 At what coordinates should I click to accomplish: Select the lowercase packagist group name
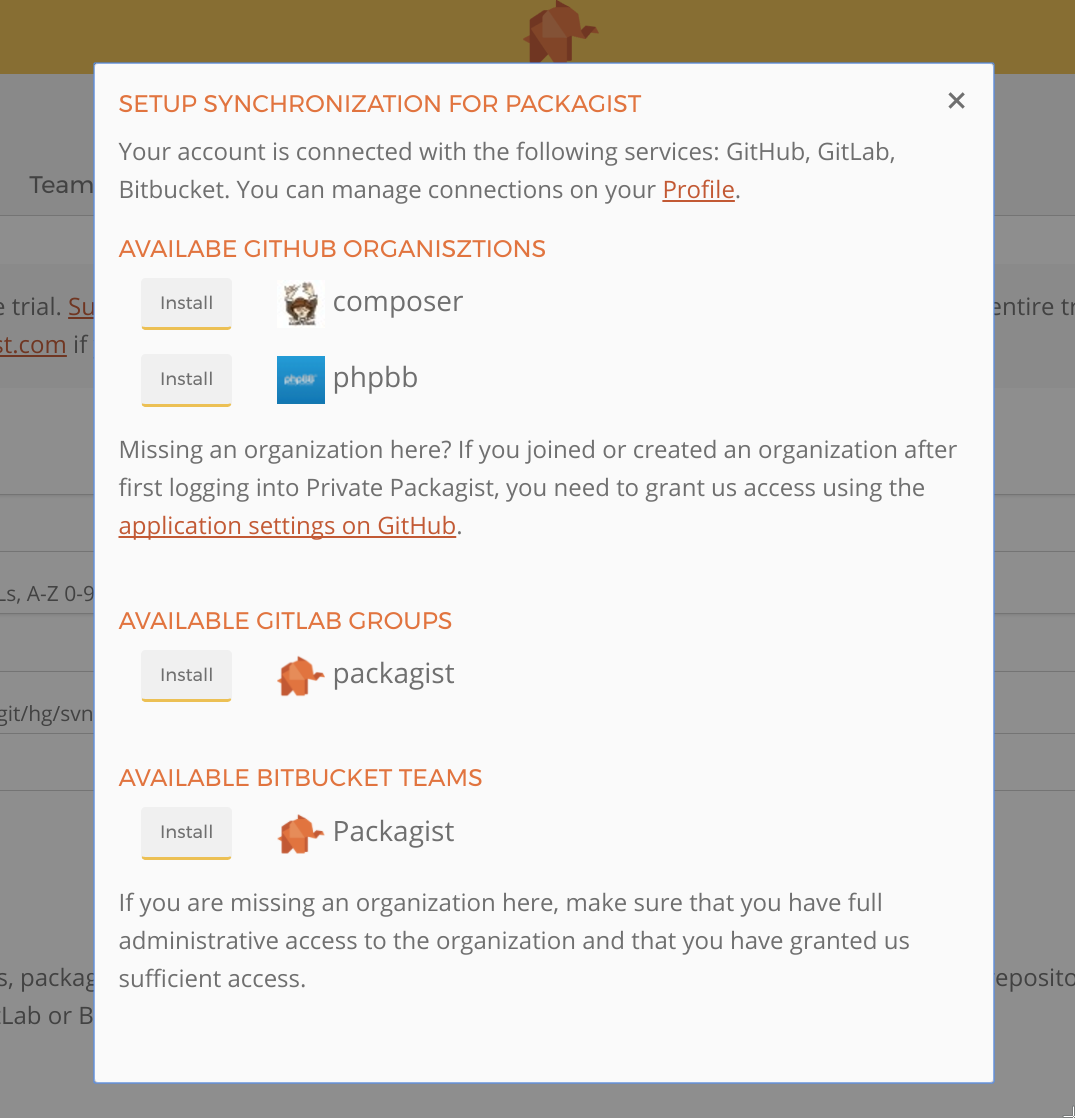(x=394, y=674)
